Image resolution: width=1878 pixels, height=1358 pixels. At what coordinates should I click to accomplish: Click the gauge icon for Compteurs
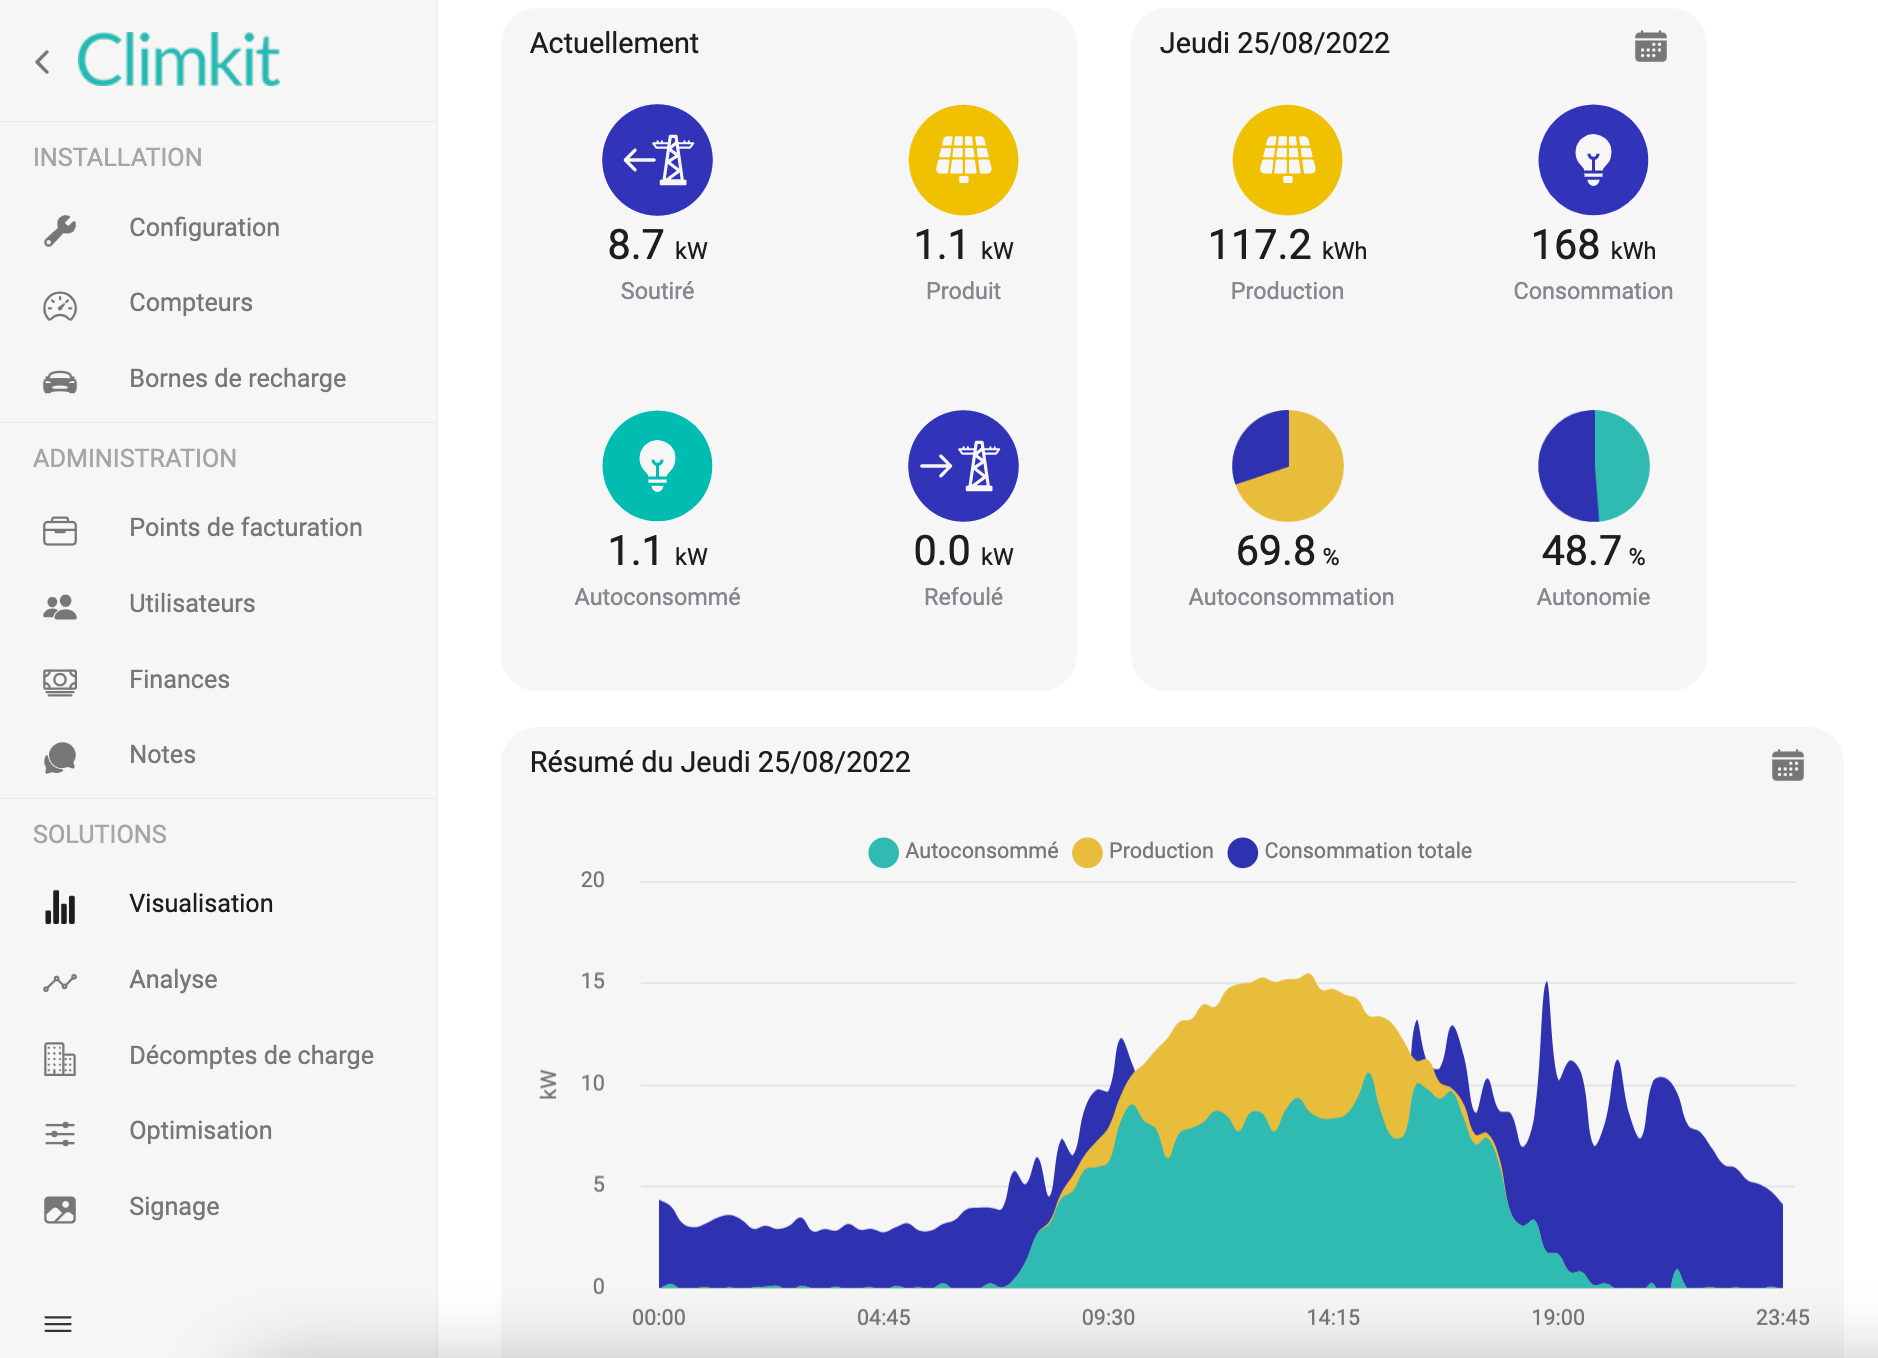(60, 305)
